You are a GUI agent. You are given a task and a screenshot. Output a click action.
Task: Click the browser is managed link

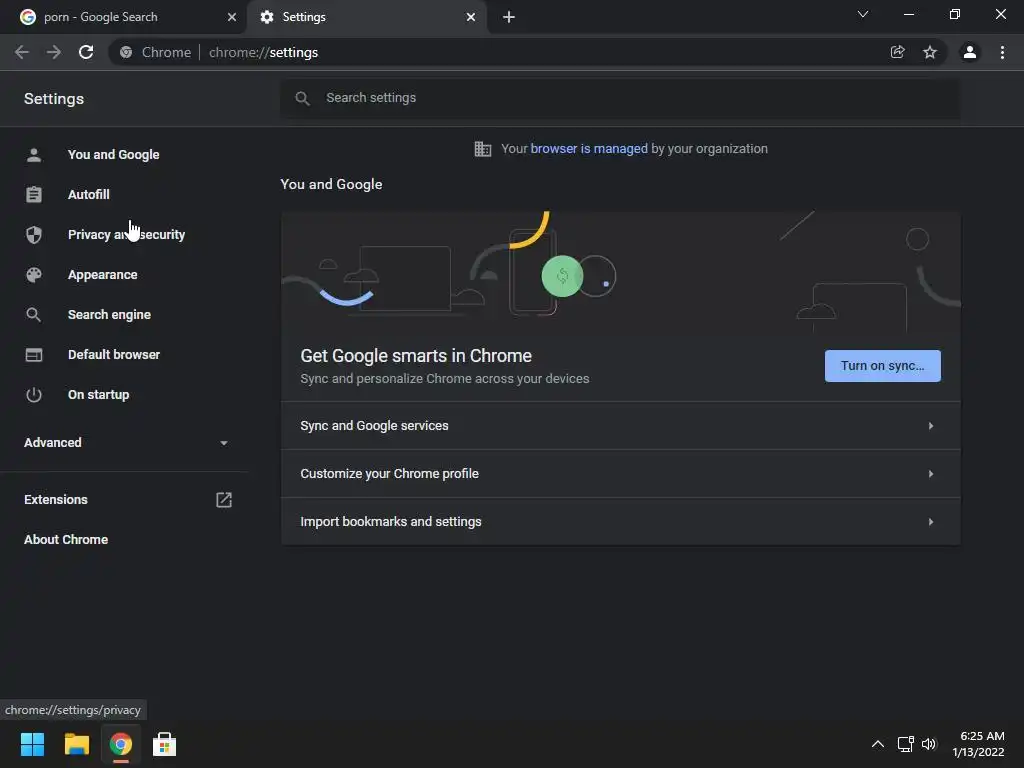[589, 149]
